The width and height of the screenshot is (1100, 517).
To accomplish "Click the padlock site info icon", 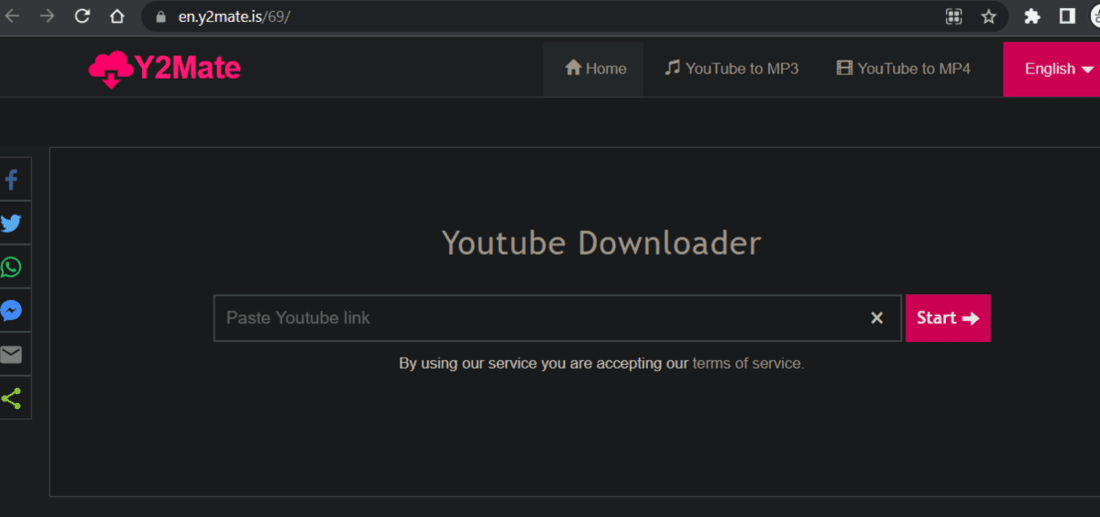I will coord(161,17).
